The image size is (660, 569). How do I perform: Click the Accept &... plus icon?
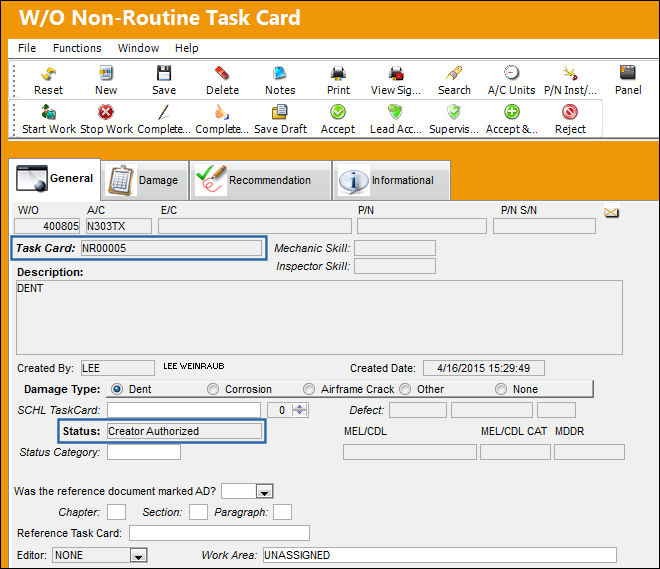pos(511,112)
